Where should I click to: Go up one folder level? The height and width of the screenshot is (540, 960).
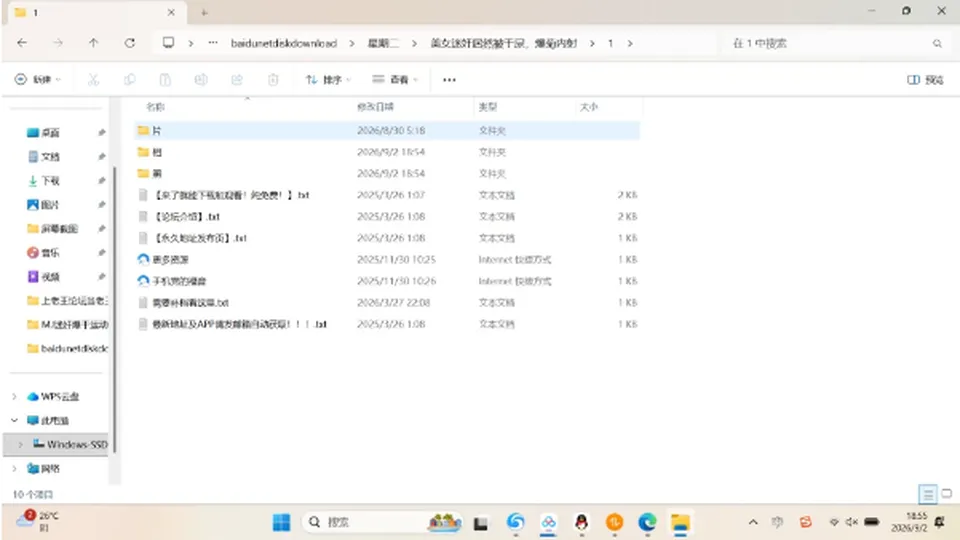(x=93, y=43)
